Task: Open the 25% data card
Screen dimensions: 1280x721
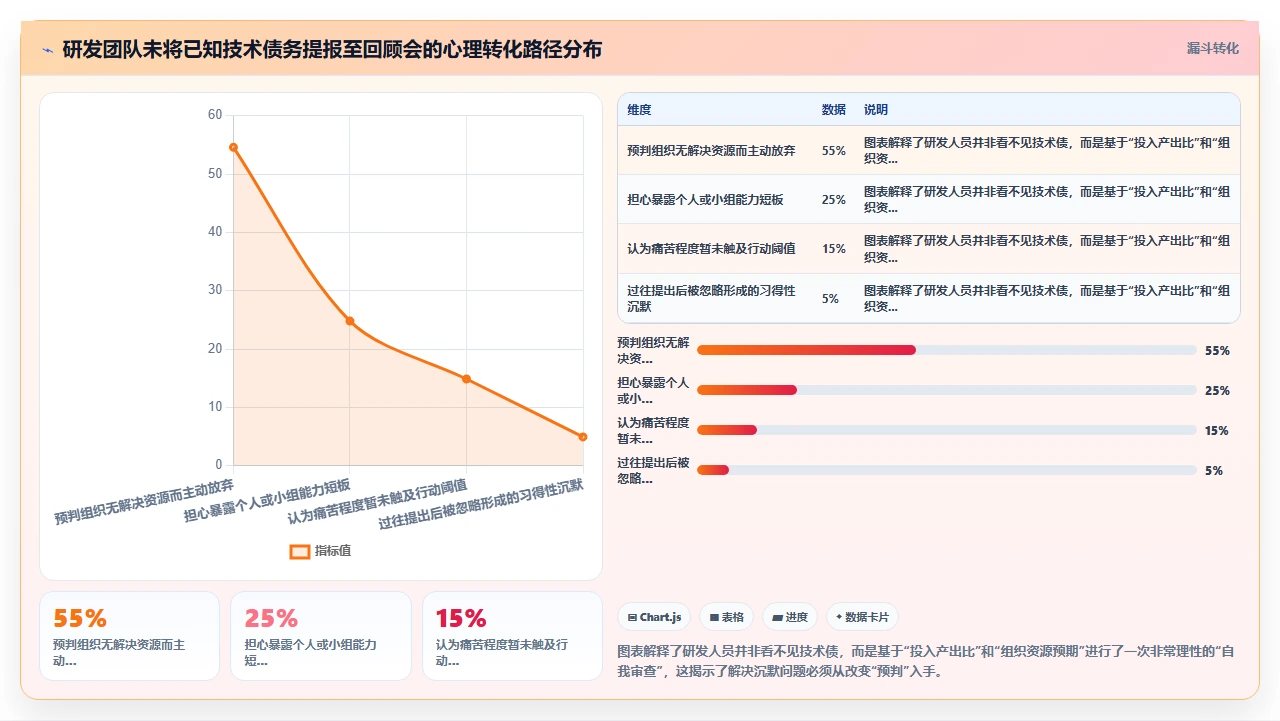Action: tap(321, 636)
